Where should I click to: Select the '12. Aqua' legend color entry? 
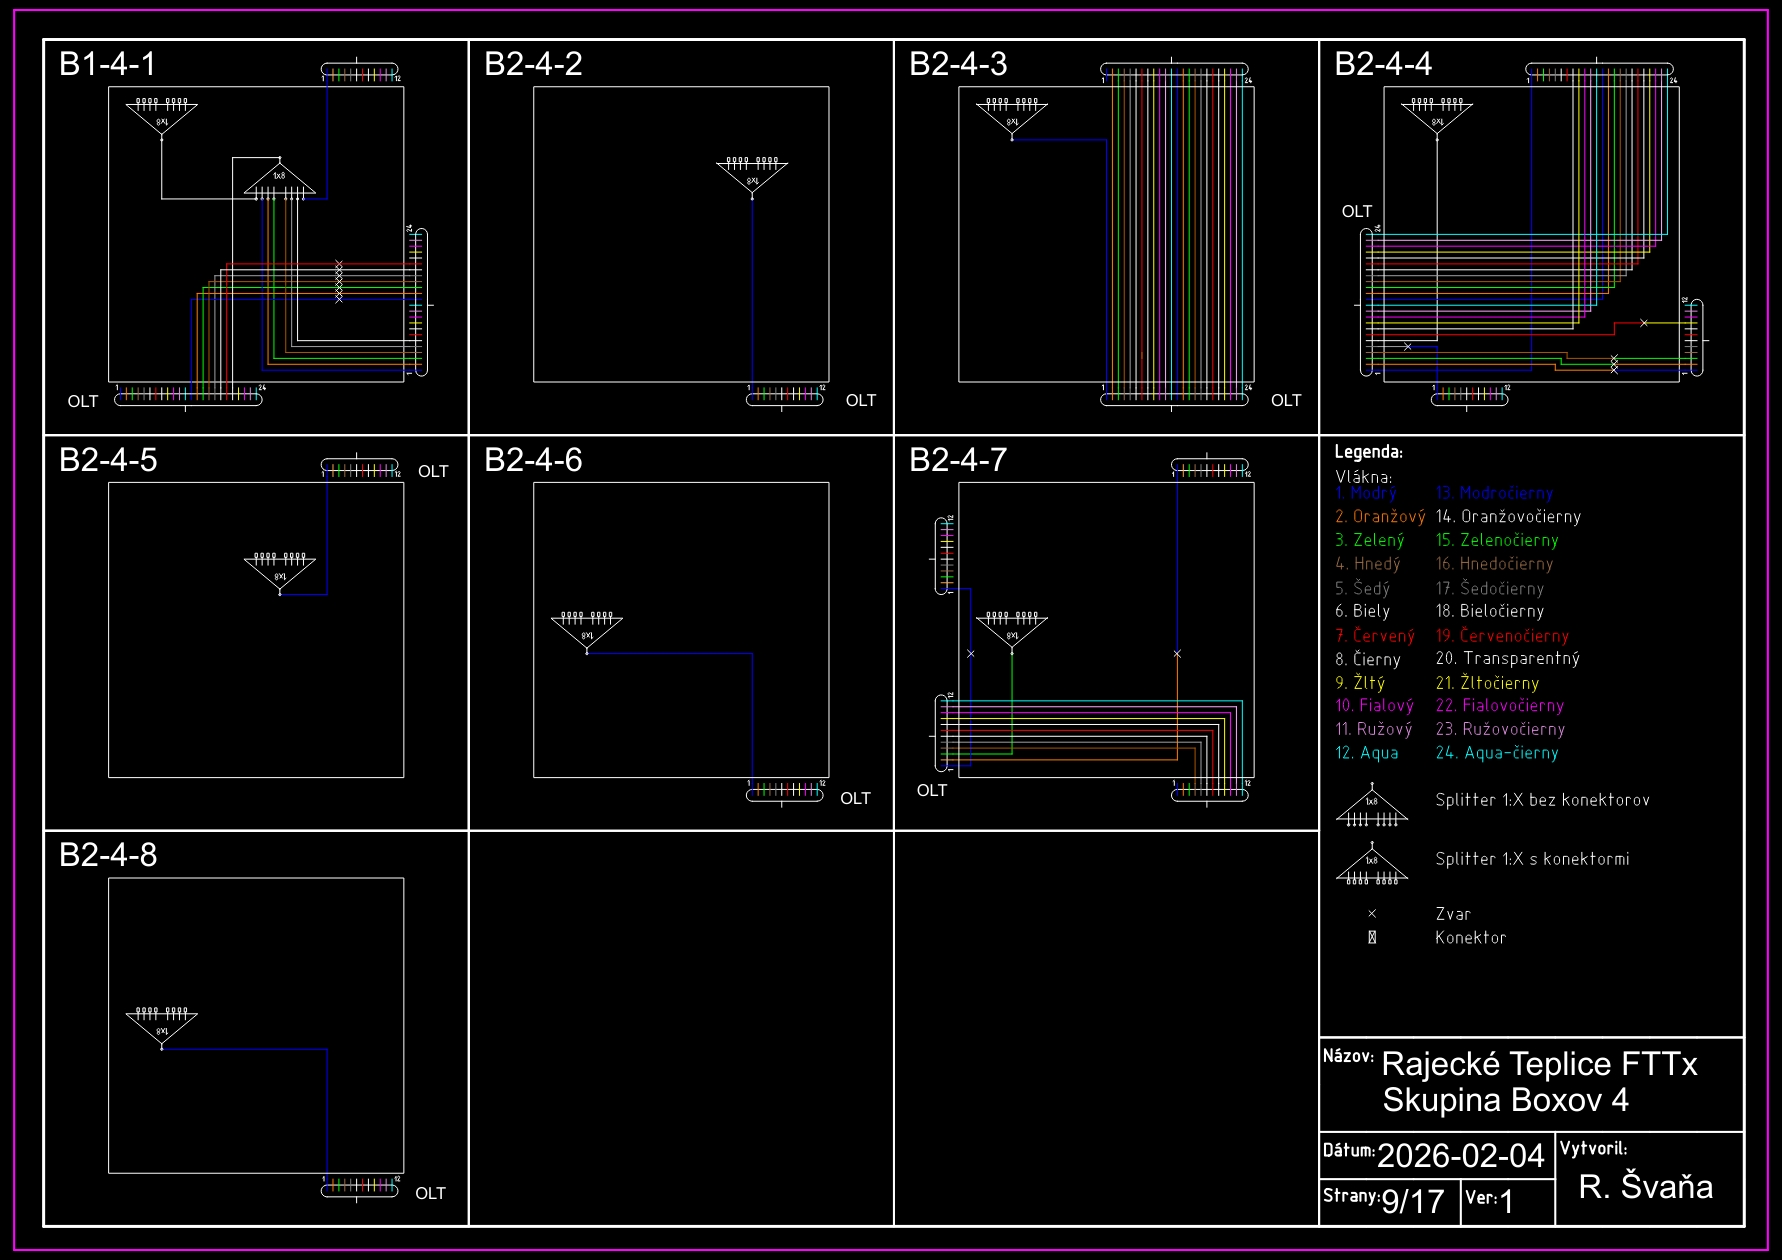[1367, 753]
